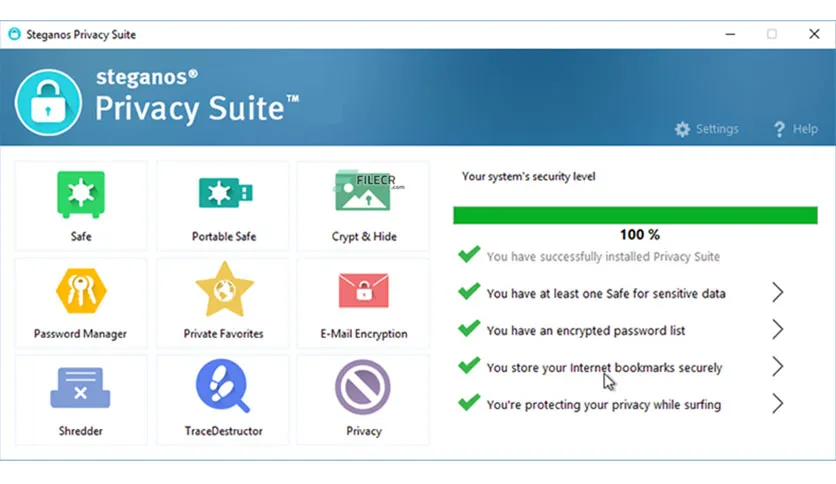Open Password Manager with keys icon
This screenshot has width=836, height=484.
coord(81,291)
